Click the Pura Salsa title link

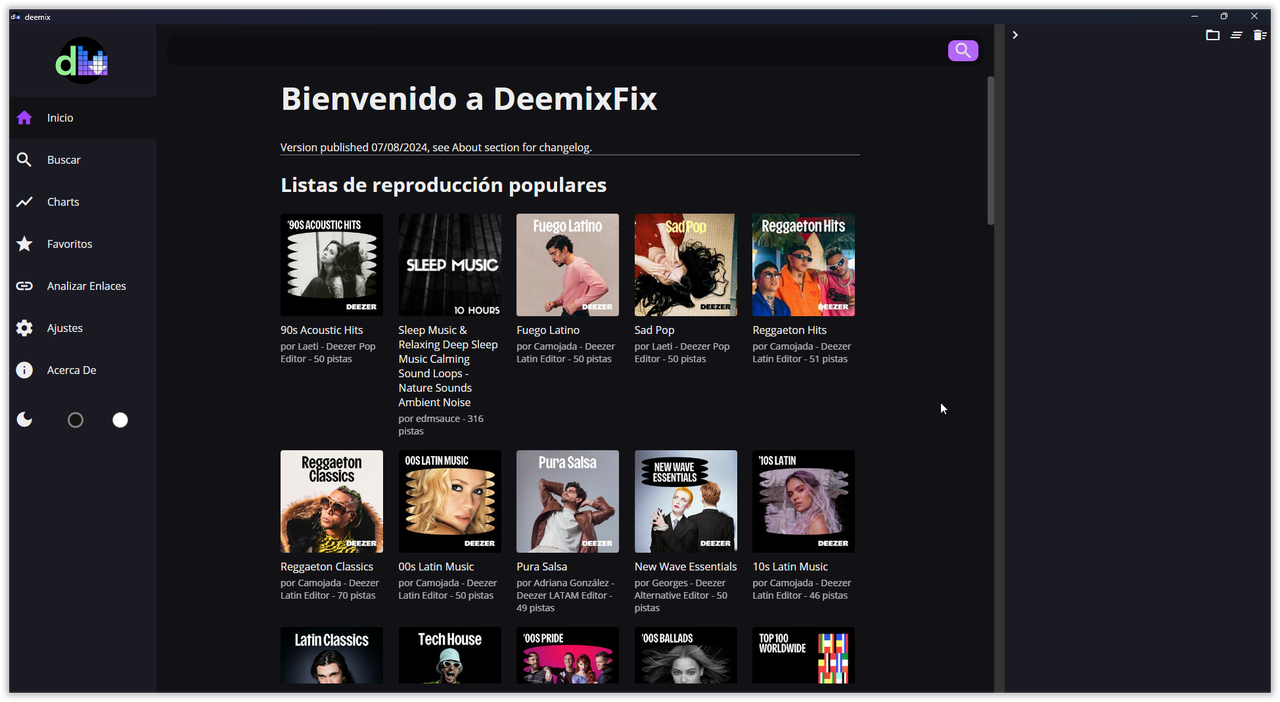pyautogui.click(x=542, y=567)
